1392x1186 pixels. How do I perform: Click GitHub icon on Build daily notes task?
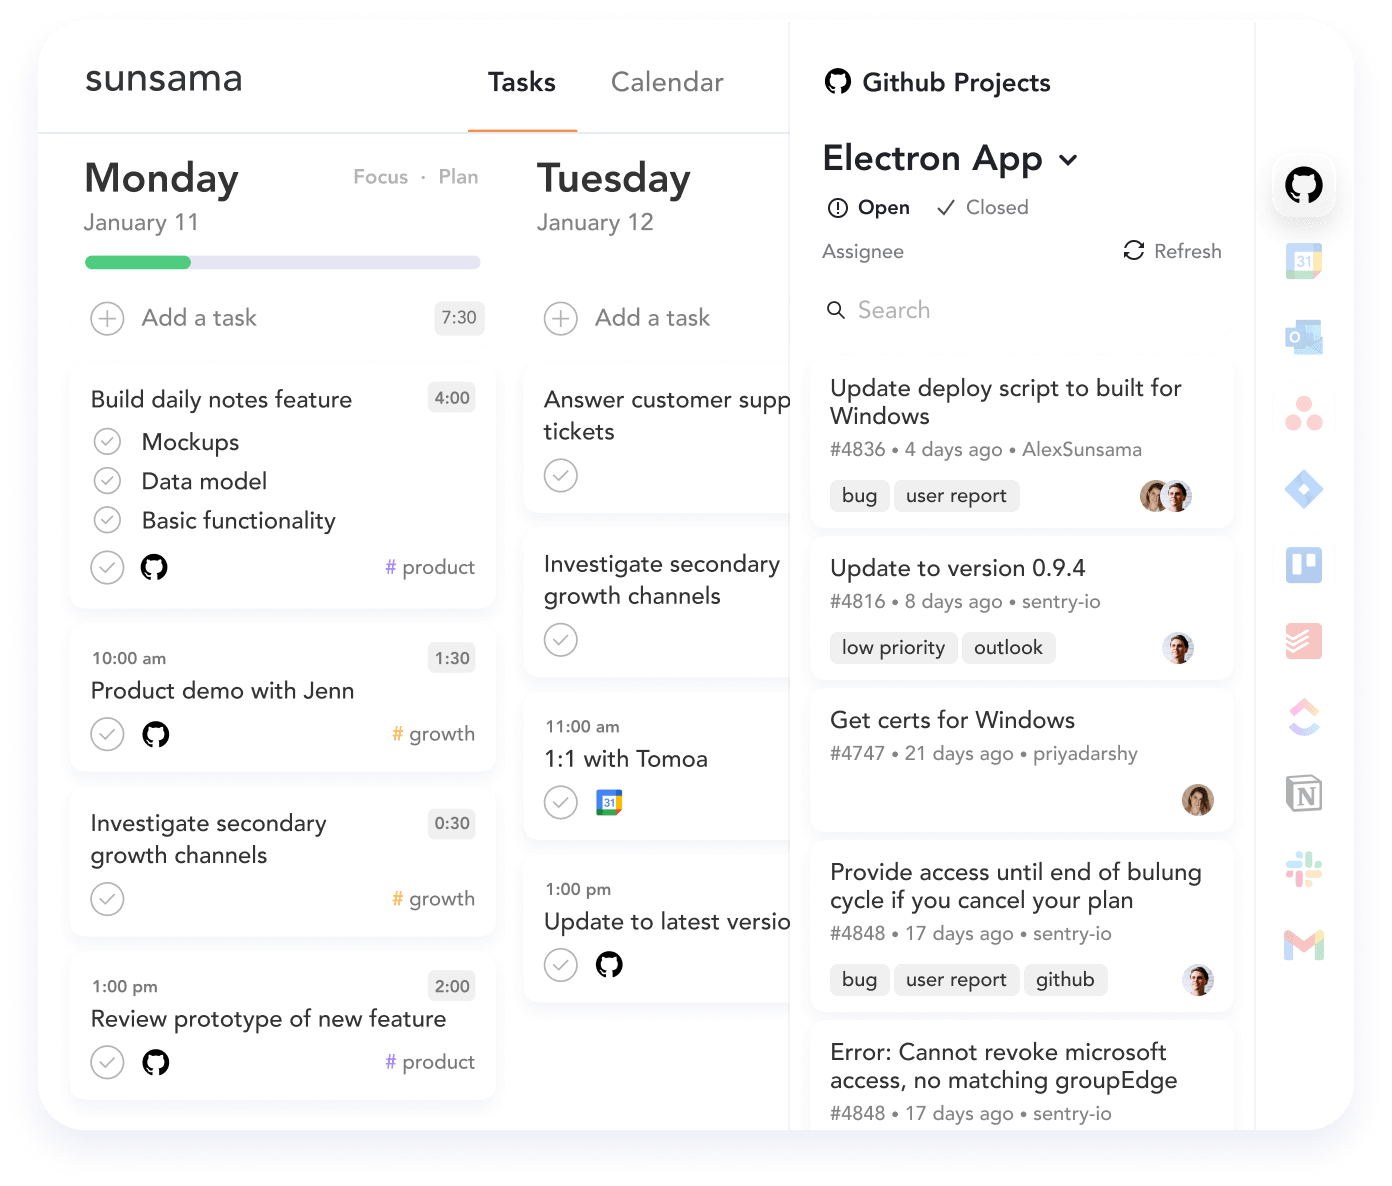(154, 567)
